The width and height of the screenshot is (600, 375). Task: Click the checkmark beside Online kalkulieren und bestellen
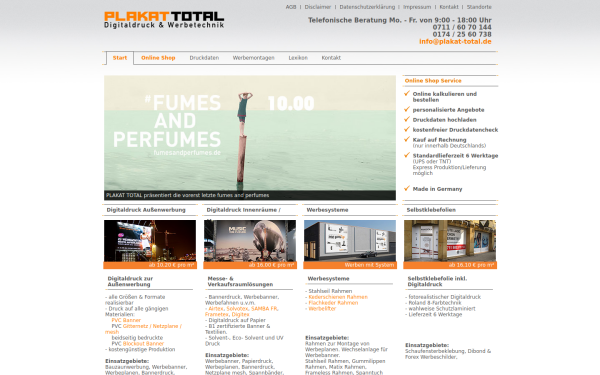click(407, 93)
